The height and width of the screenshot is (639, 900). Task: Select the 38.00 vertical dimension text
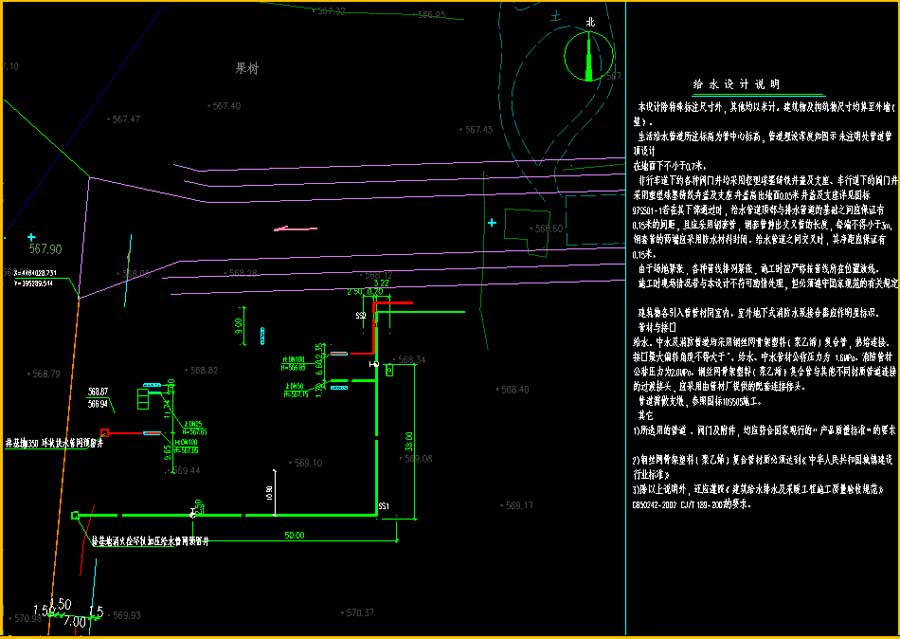(409, 438)
